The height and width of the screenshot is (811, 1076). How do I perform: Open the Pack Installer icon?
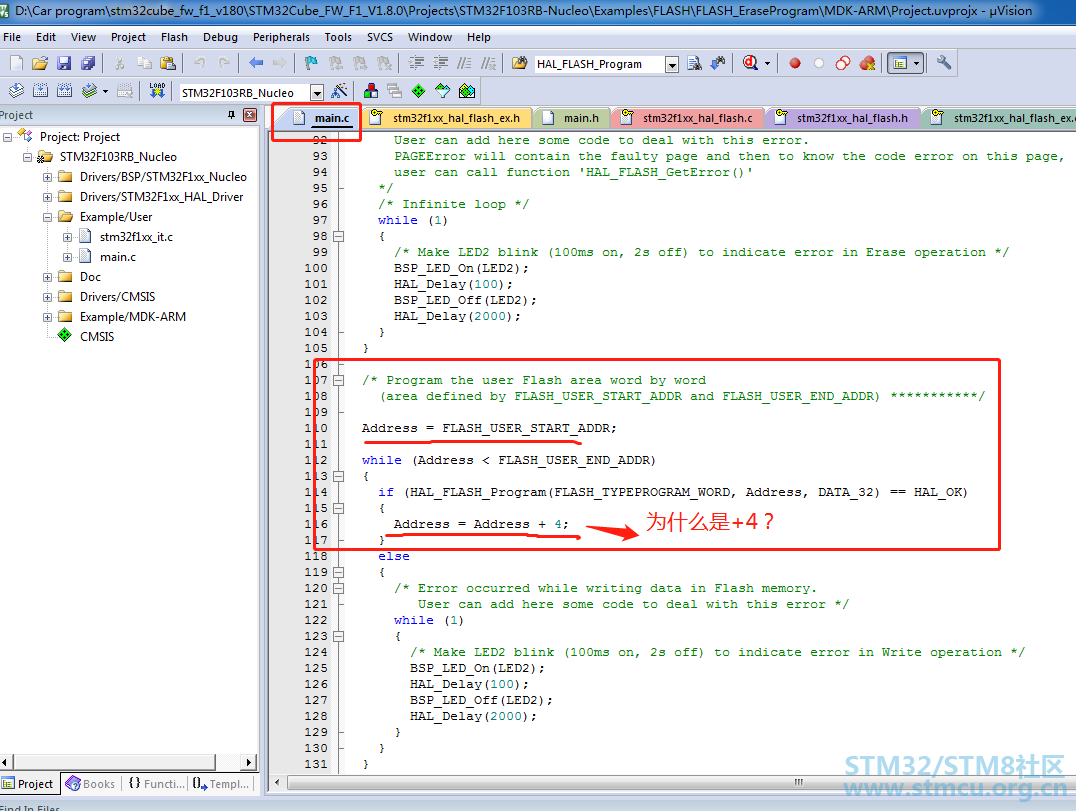coord(467,91)
